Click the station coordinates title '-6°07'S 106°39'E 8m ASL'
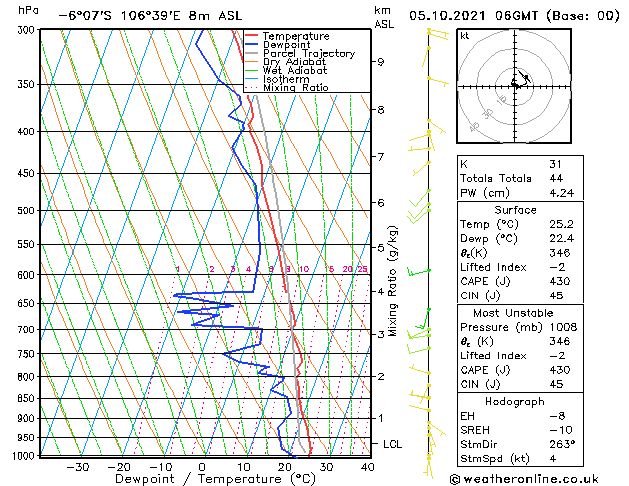This screenshot has height=486, width=629. 150,16
